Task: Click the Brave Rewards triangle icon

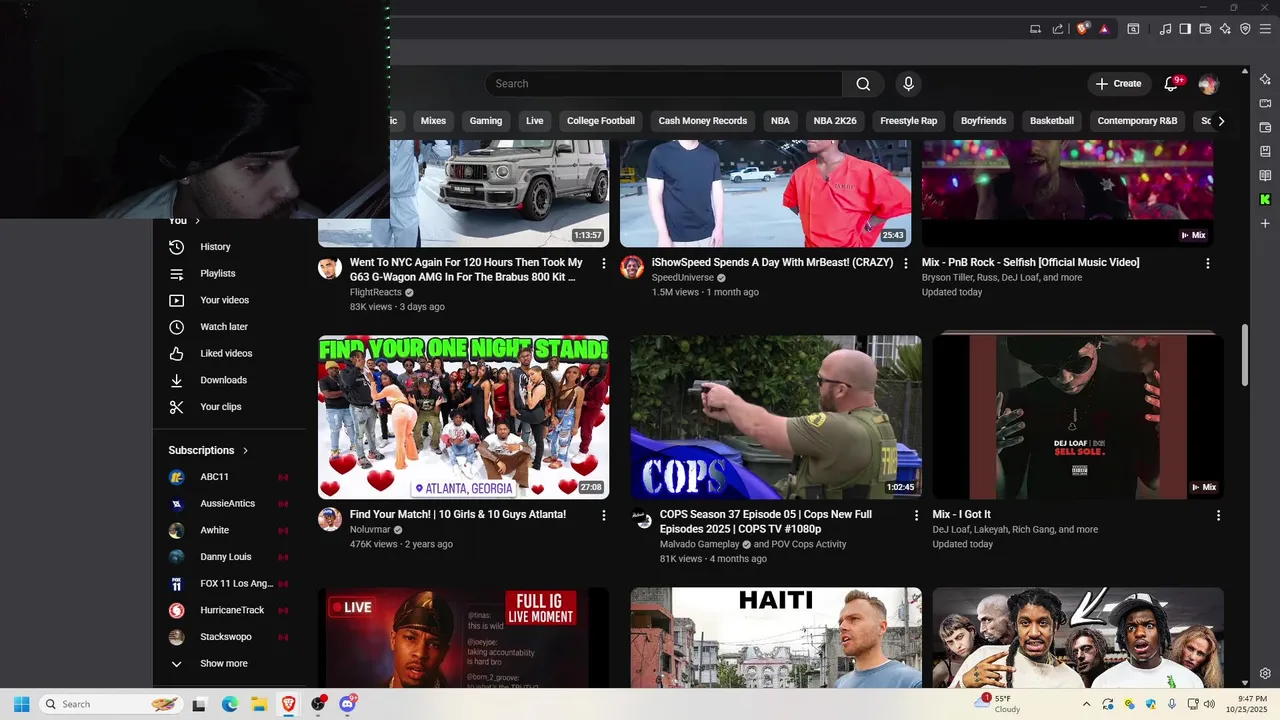Action: coord(1104,29)
